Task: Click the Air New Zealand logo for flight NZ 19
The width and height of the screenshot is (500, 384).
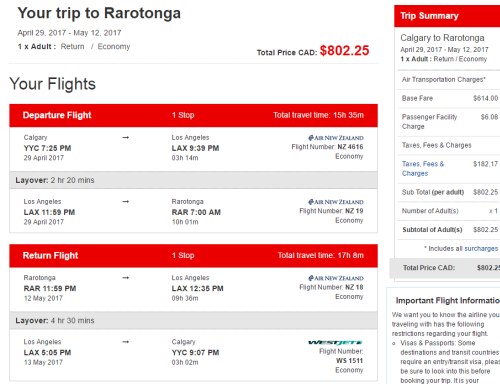Action: 336,202
